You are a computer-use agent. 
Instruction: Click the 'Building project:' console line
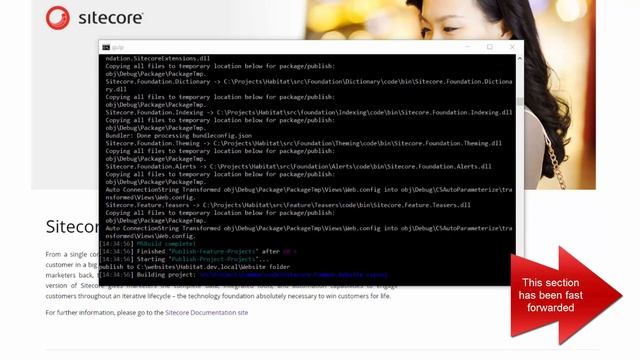[x=243, y=275]
